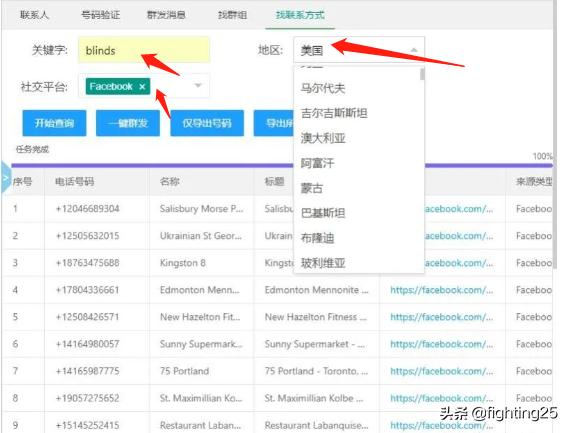Select the 找群组 tab
Screen dimensions: 570x433
click(232, 15)
